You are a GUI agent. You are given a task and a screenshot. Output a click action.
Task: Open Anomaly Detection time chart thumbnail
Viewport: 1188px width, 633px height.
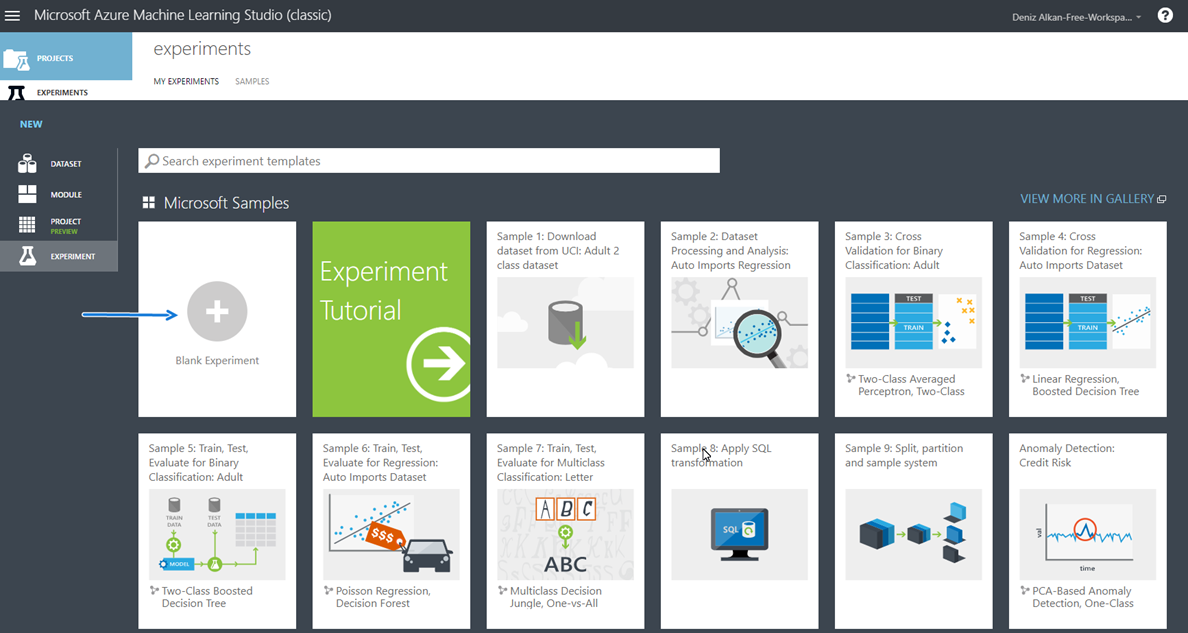point(1087,534)
